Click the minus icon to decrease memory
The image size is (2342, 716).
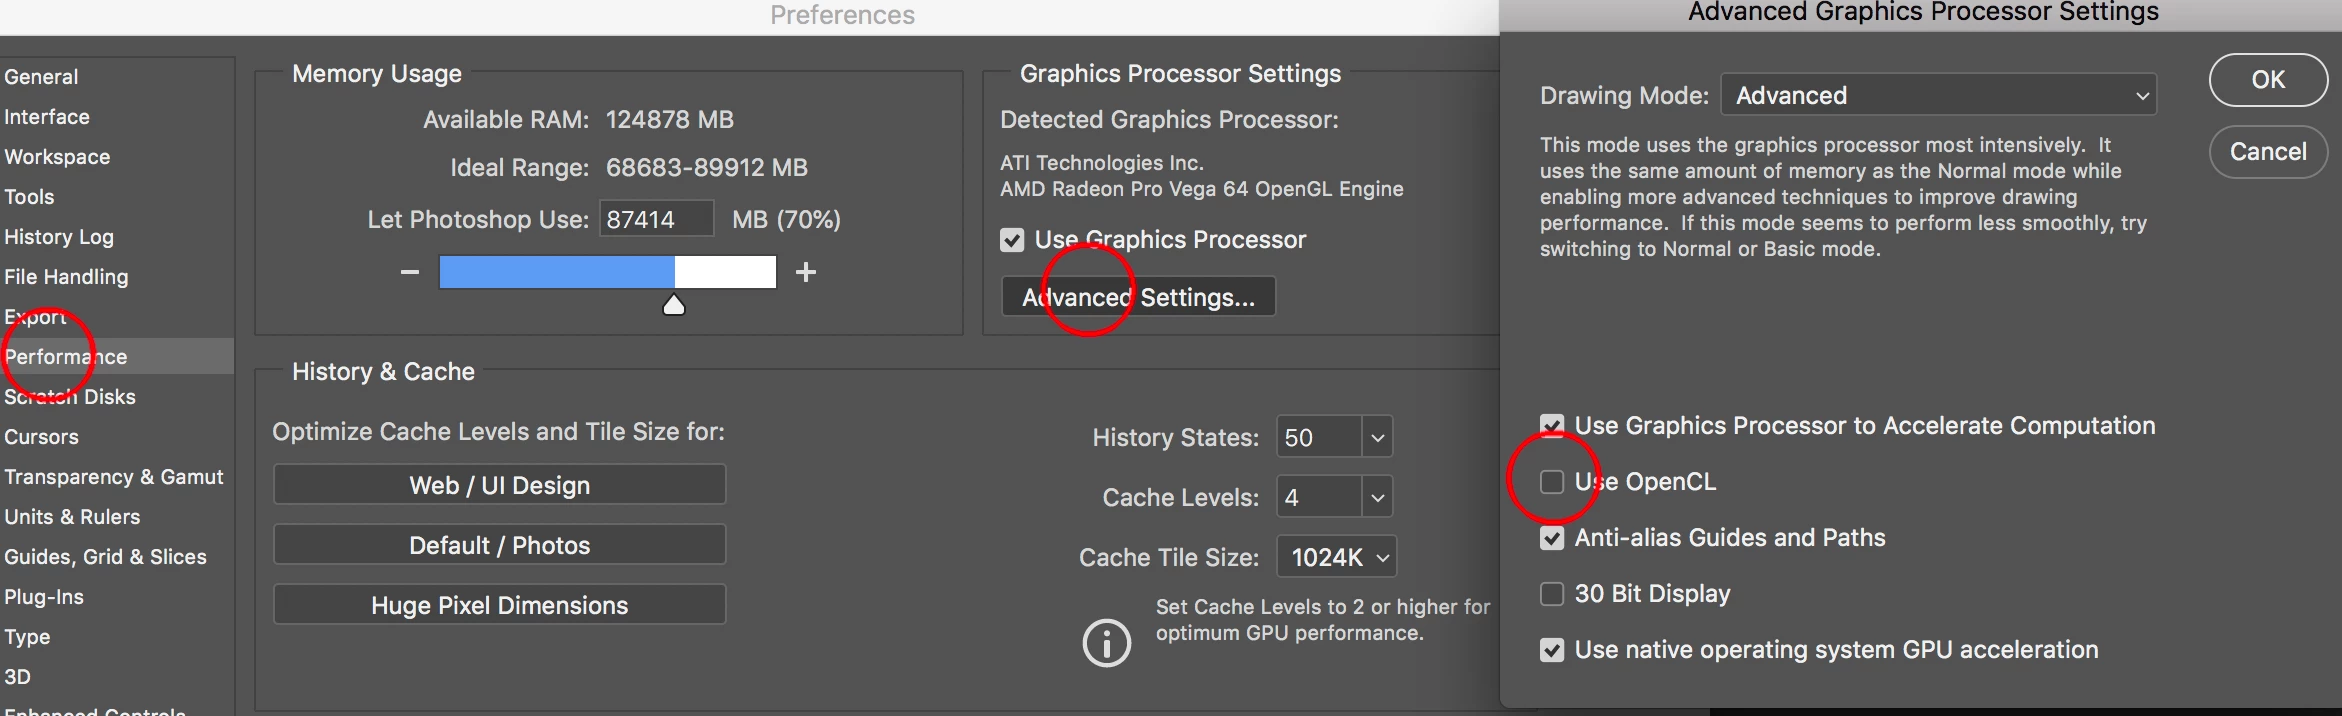(410, 272)
